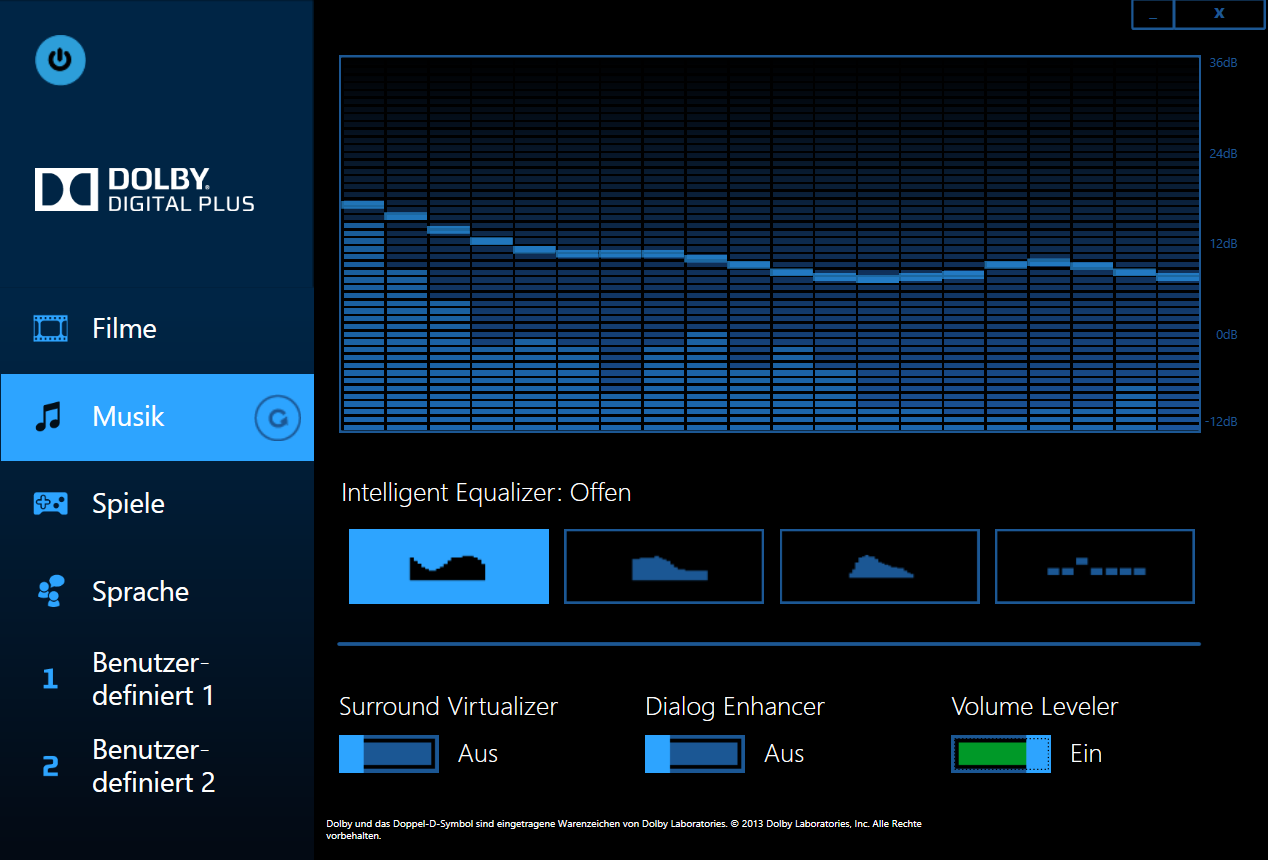Click Aus text beside Surround Virtualizer
The width and height of the screenshot is (1268, 860).
478,754
